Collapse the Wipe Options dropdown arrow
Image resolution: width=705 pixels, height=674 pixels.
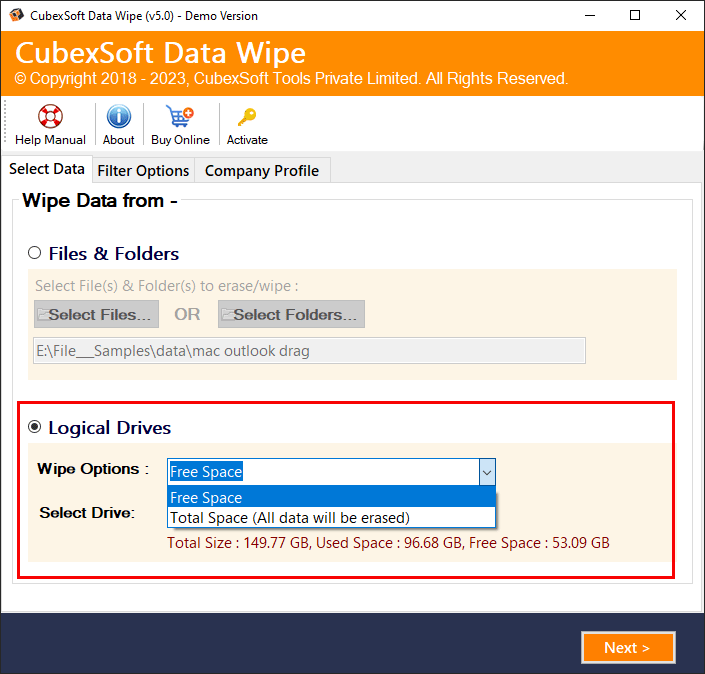486,471
